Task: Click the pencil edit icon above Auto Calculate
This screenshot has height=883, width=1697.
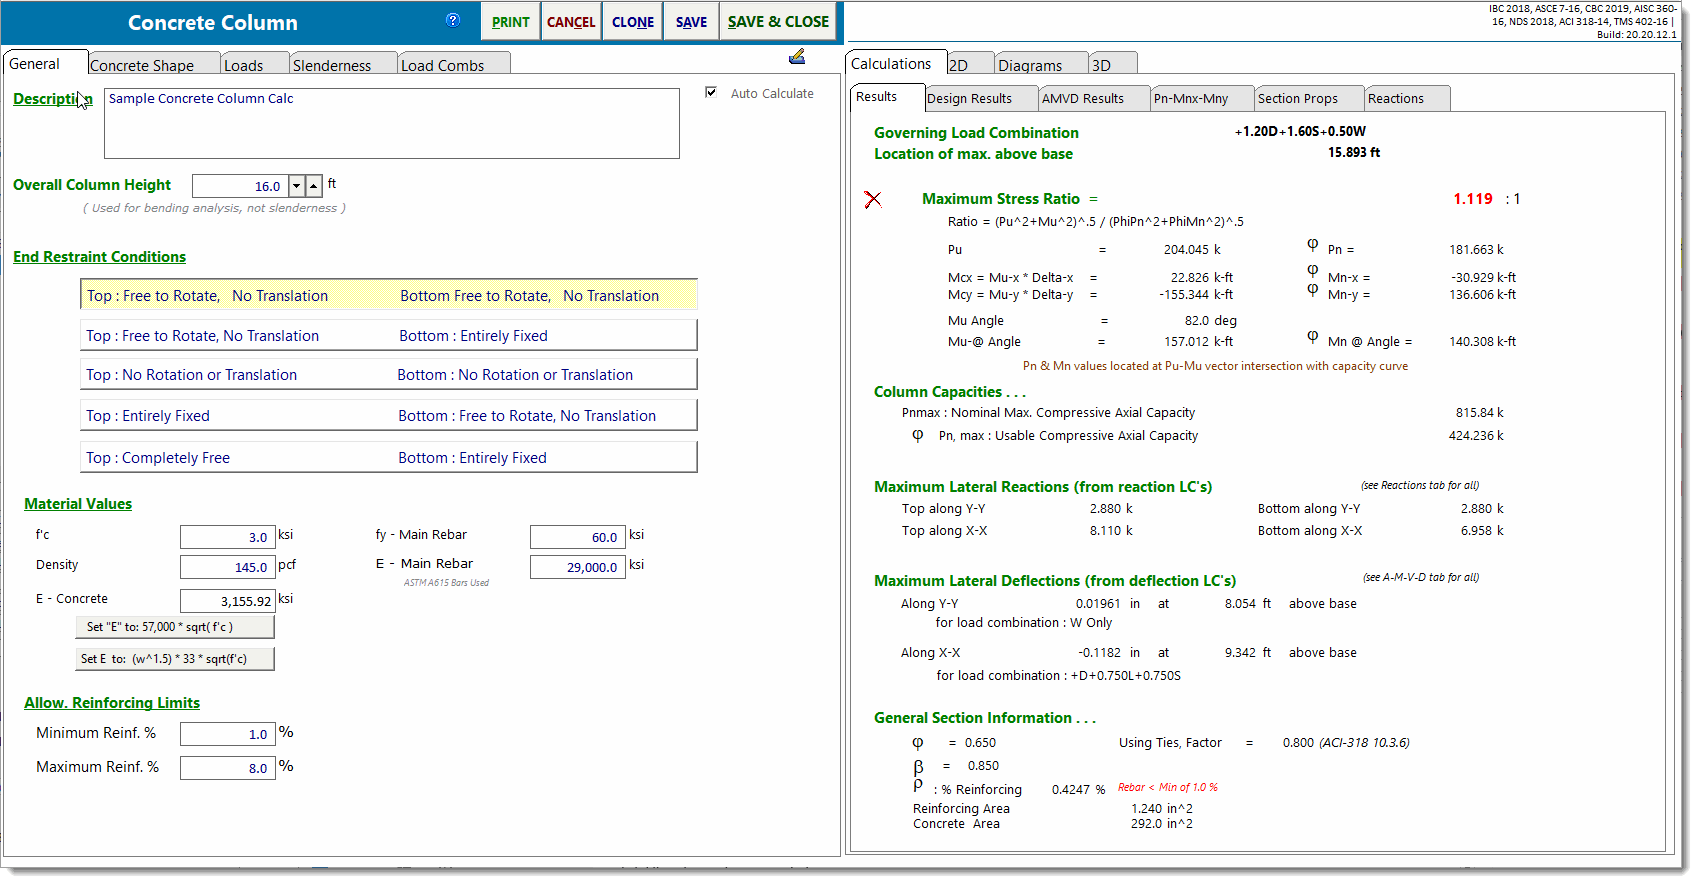Action: [x=797, y=57]
